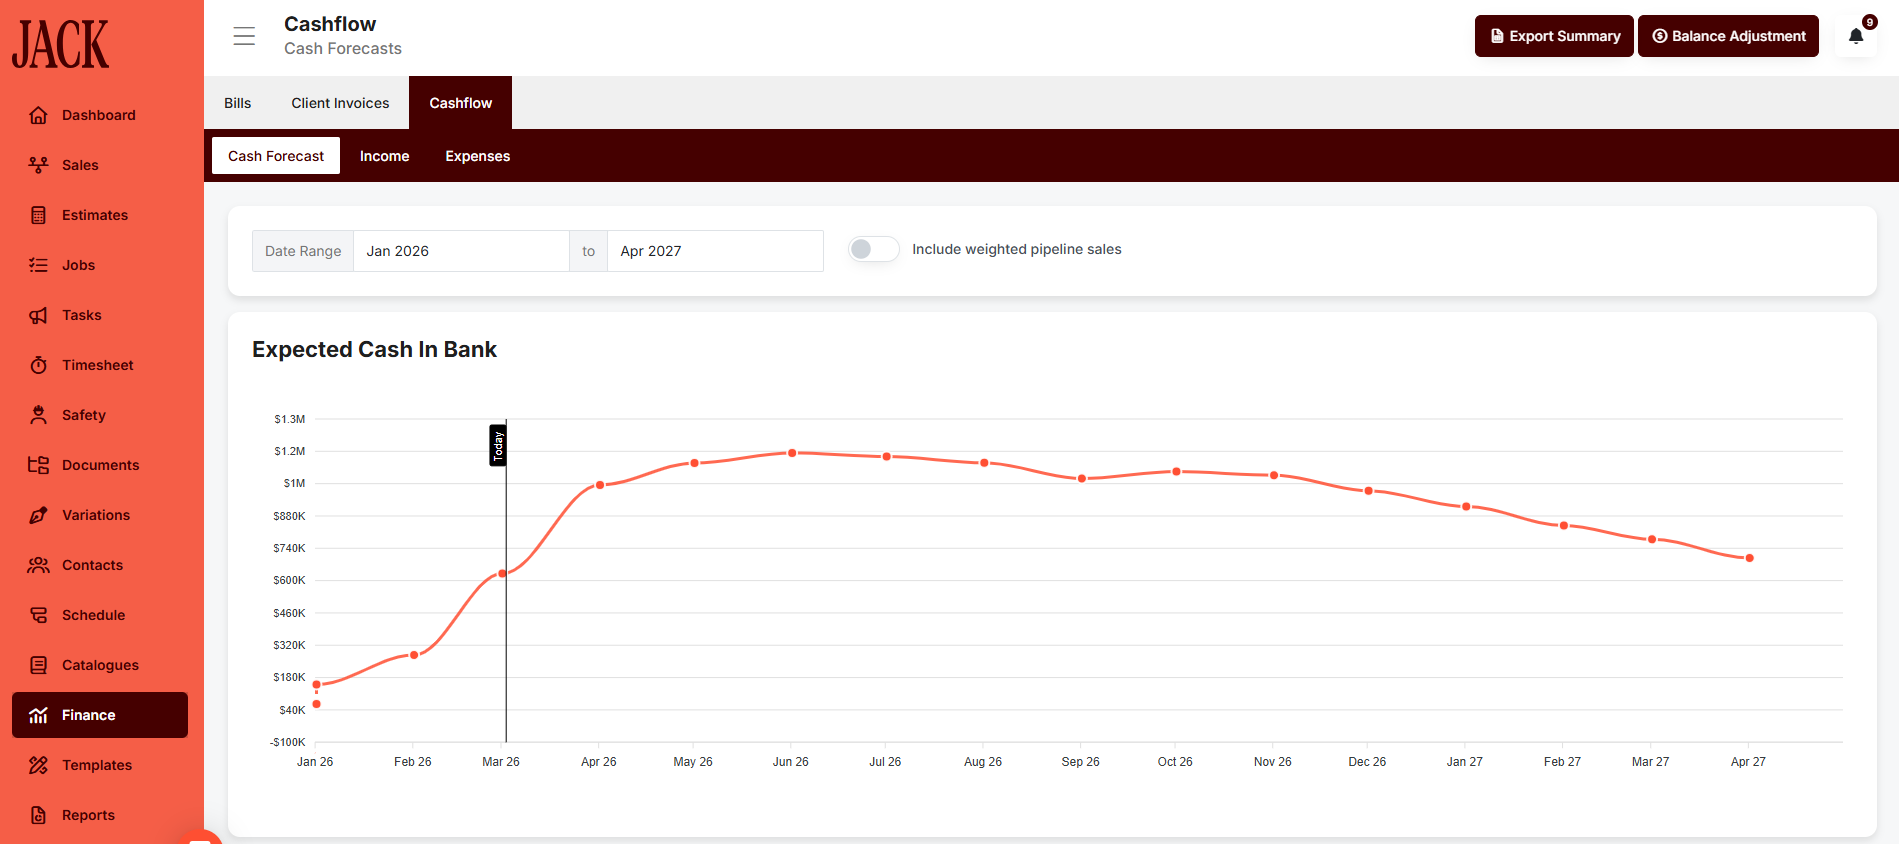Click the Cash Forecasts subtitle text

click(x=343, y=48)
